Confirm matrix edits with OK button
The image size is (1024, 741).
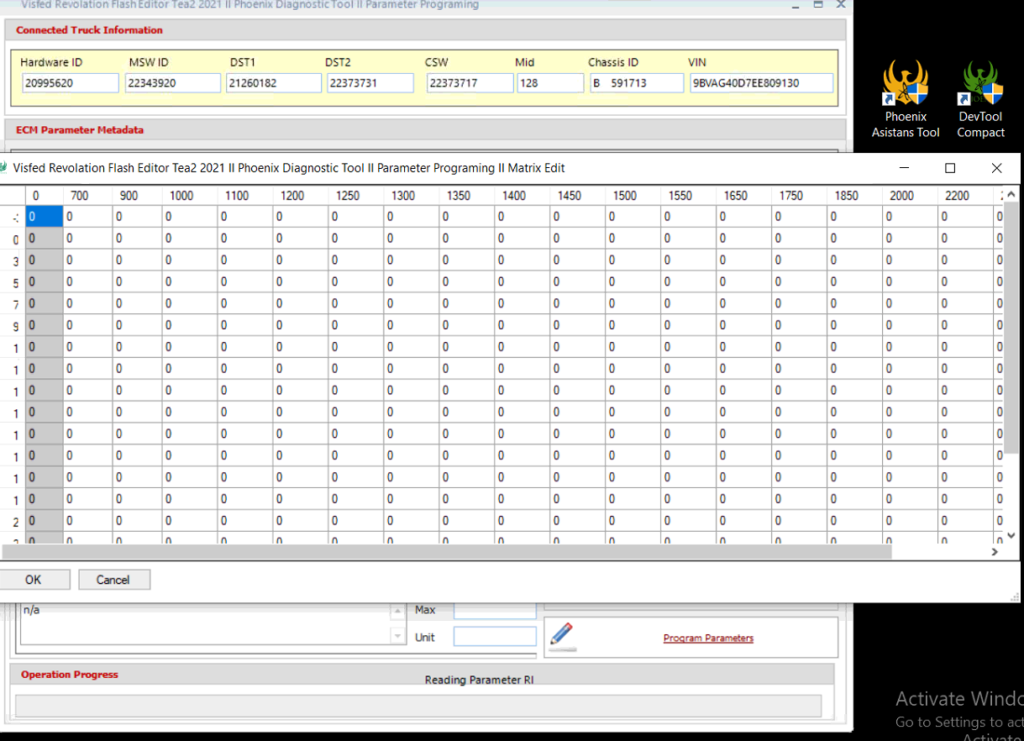coord(33,580)
